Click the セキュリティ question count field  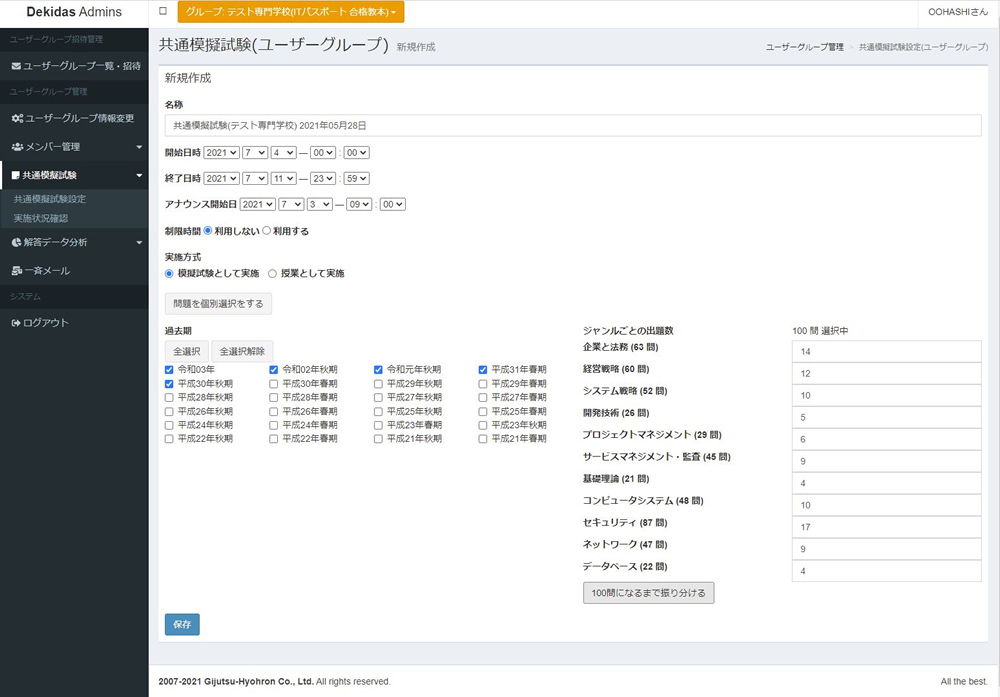(886, 527)
